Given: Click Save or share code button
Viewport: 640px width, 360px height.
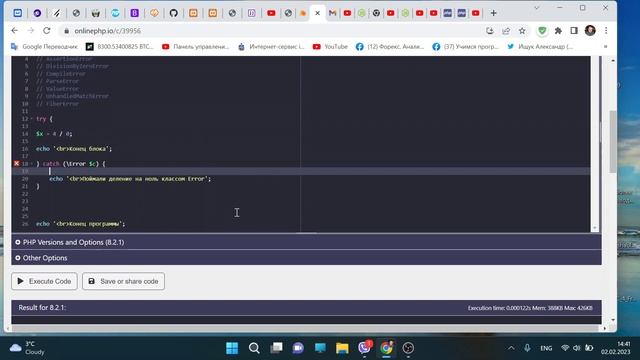Looking at the screenshot, I should tap(123, 281).
